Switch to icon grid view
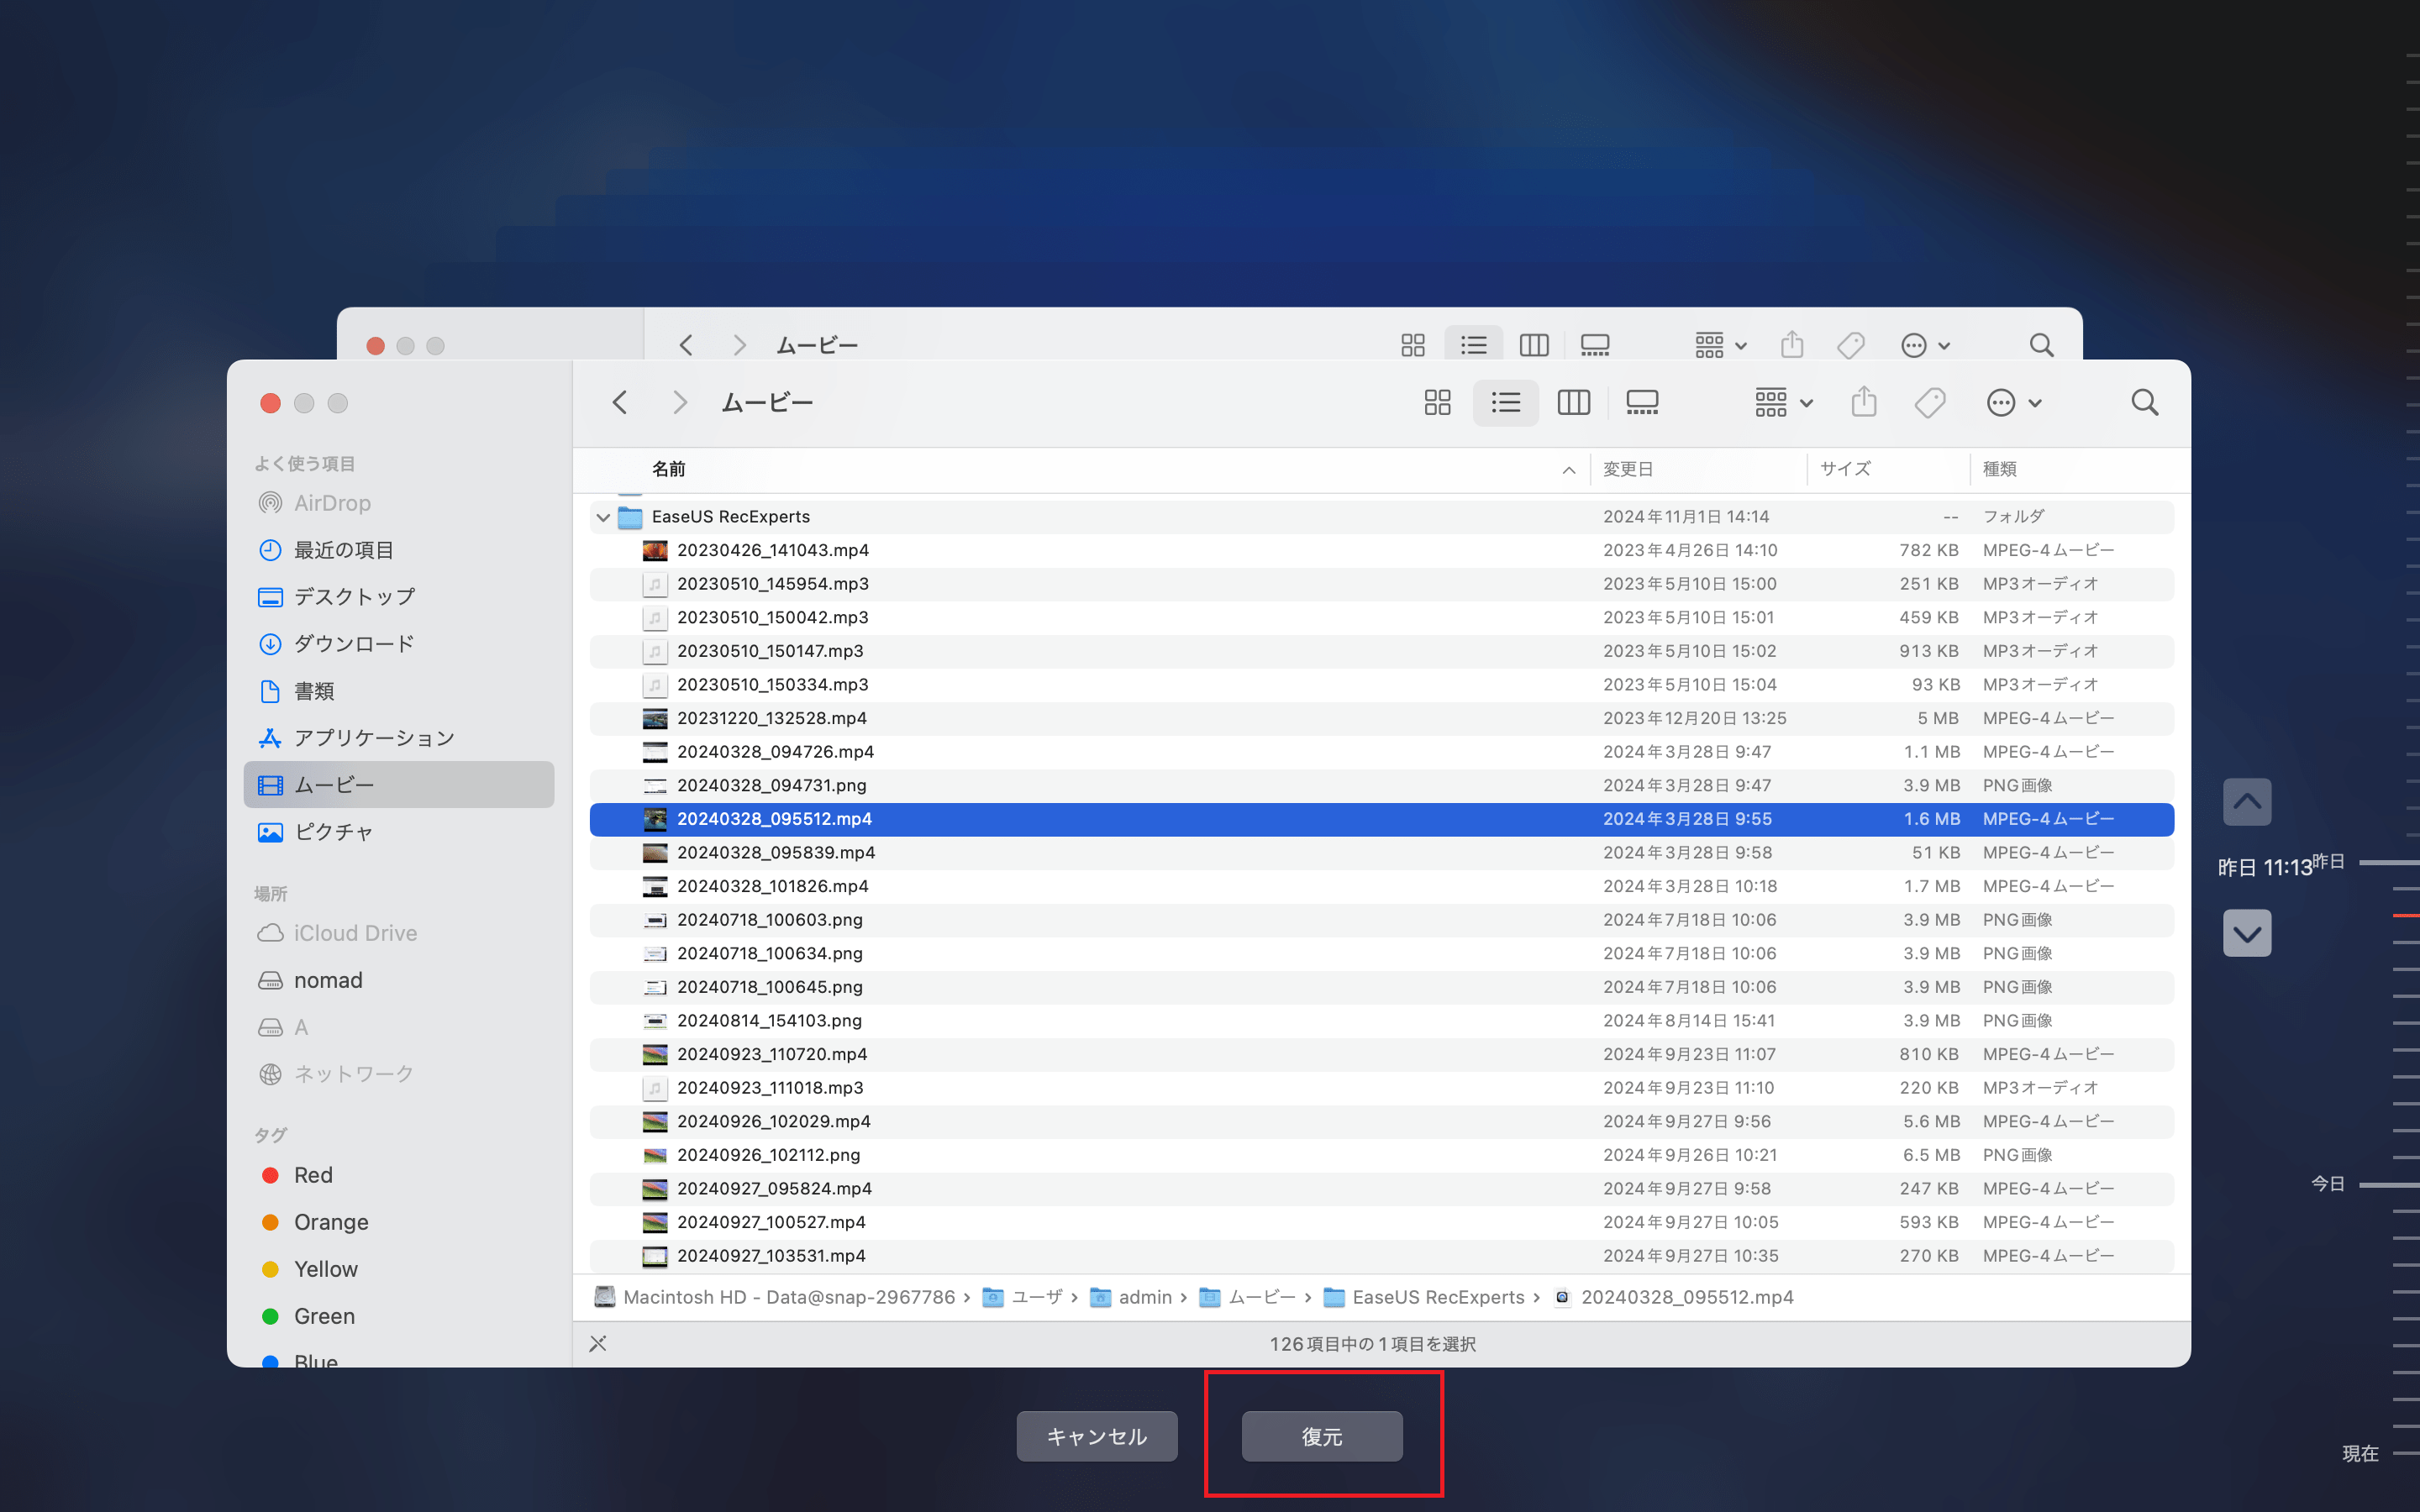The height and width of the screenshot is (1512, 2420). pyautogui.click(x=1437, y=402)
